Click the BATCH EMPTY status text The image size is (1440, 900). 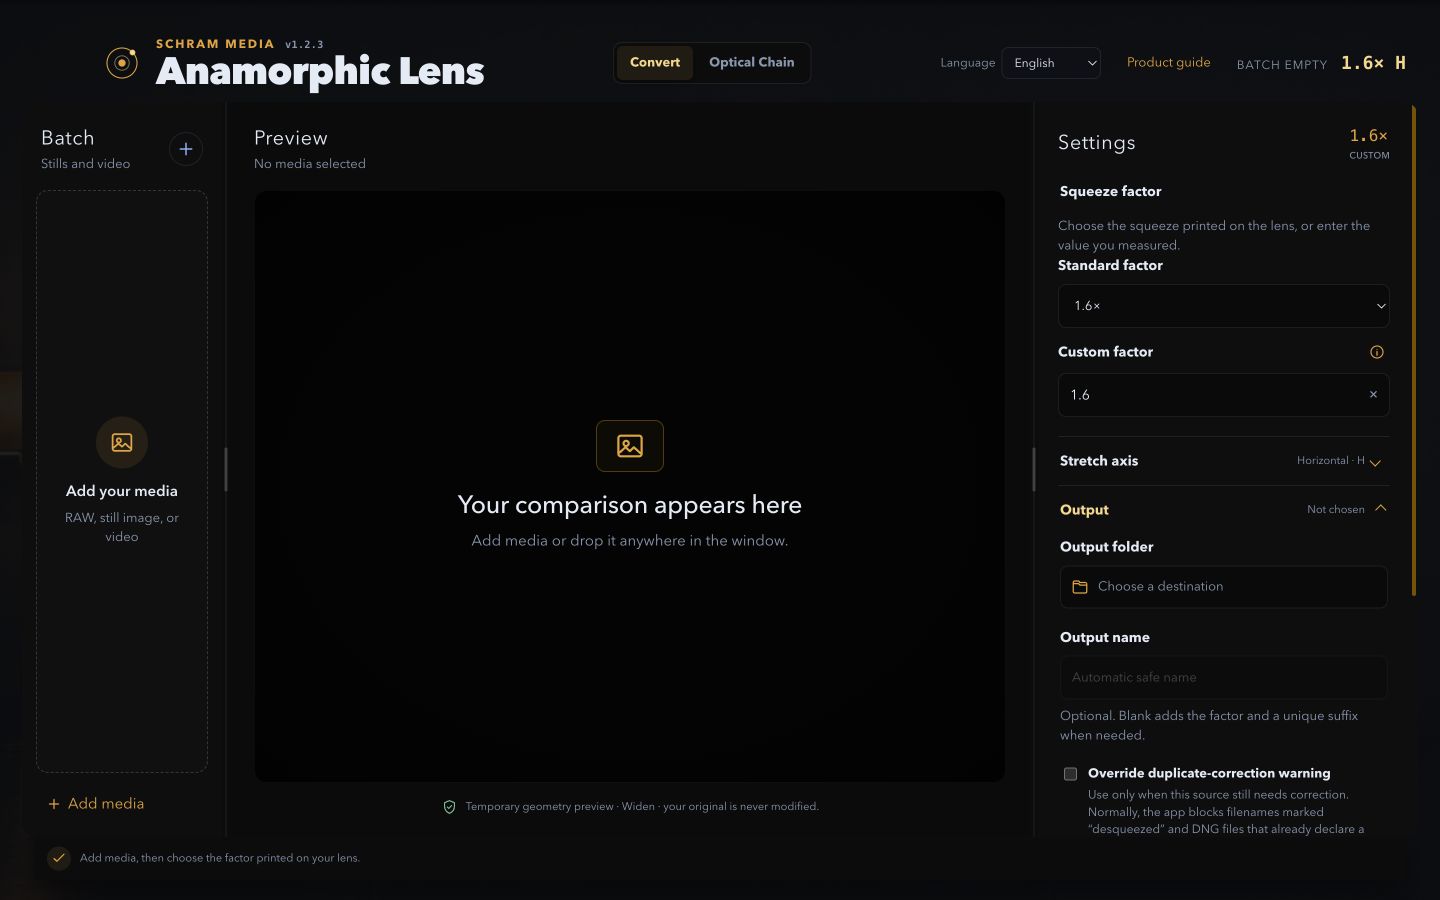click(x=1282, y=64)
